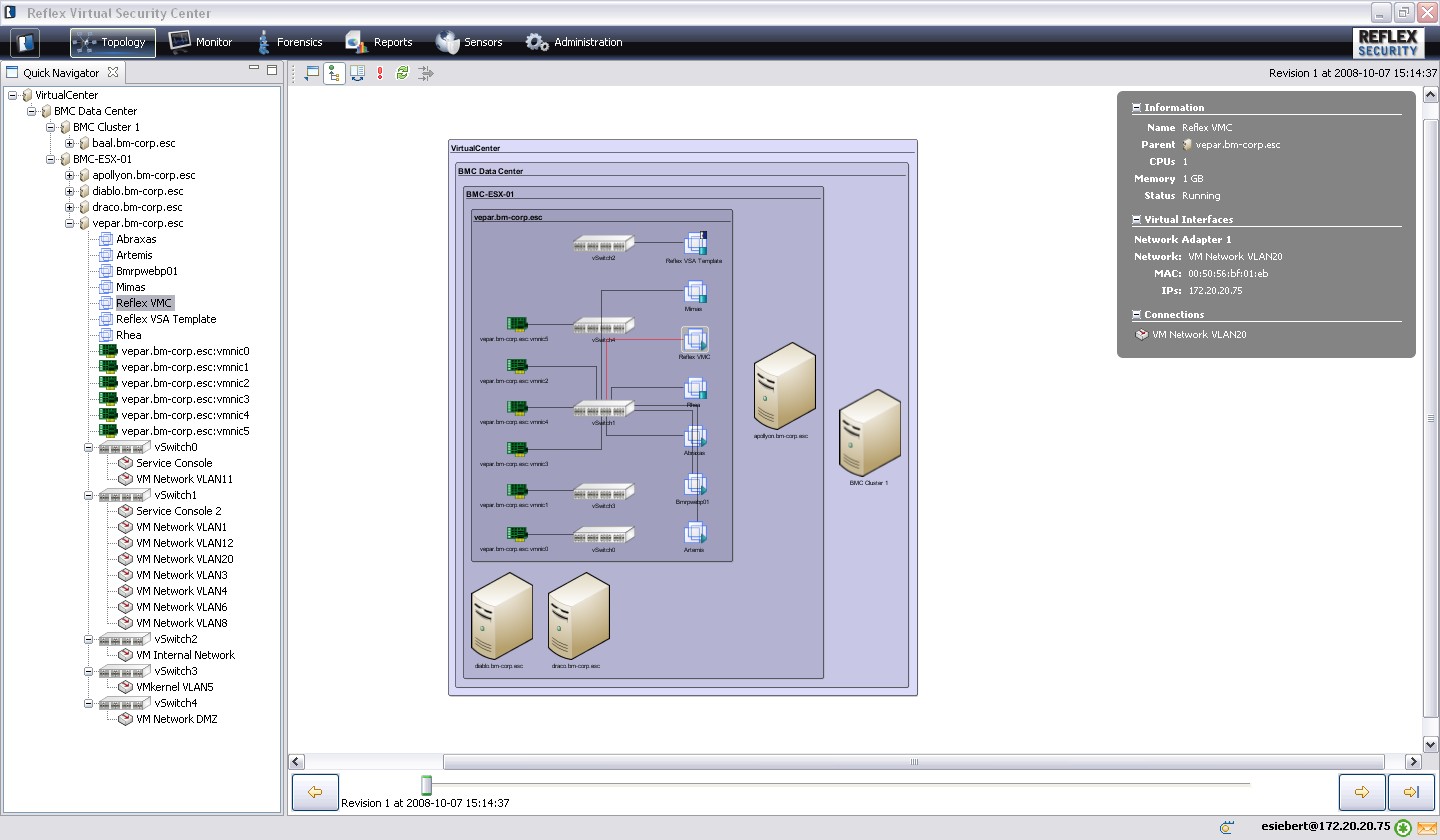Click the red exclamation alert toolbar icon
The image size is (1440, 840).
tap(380, 73)
